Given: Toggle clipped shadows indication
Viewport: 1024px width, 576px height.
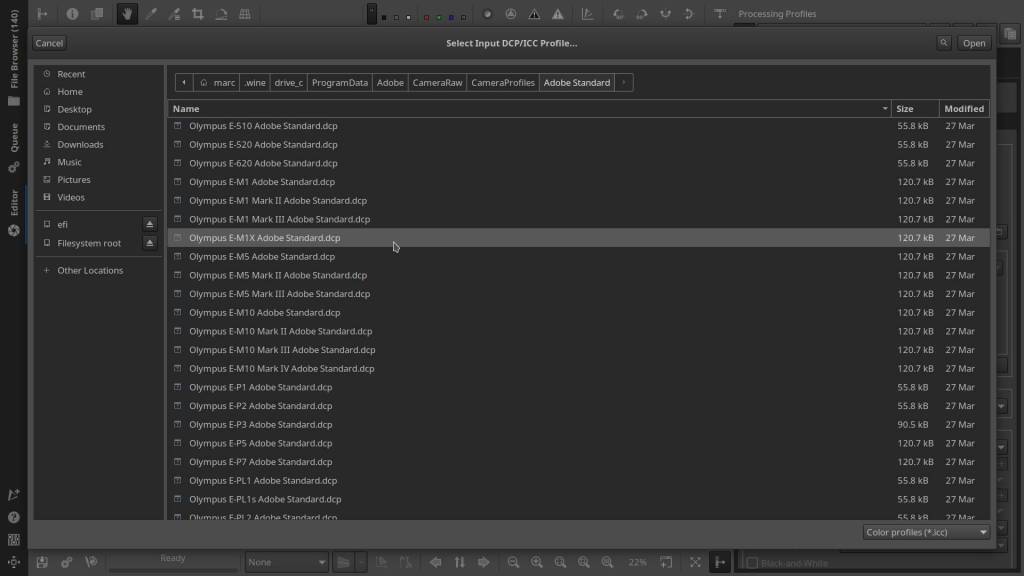Looking at the screenshot, I should coord(534,14).
